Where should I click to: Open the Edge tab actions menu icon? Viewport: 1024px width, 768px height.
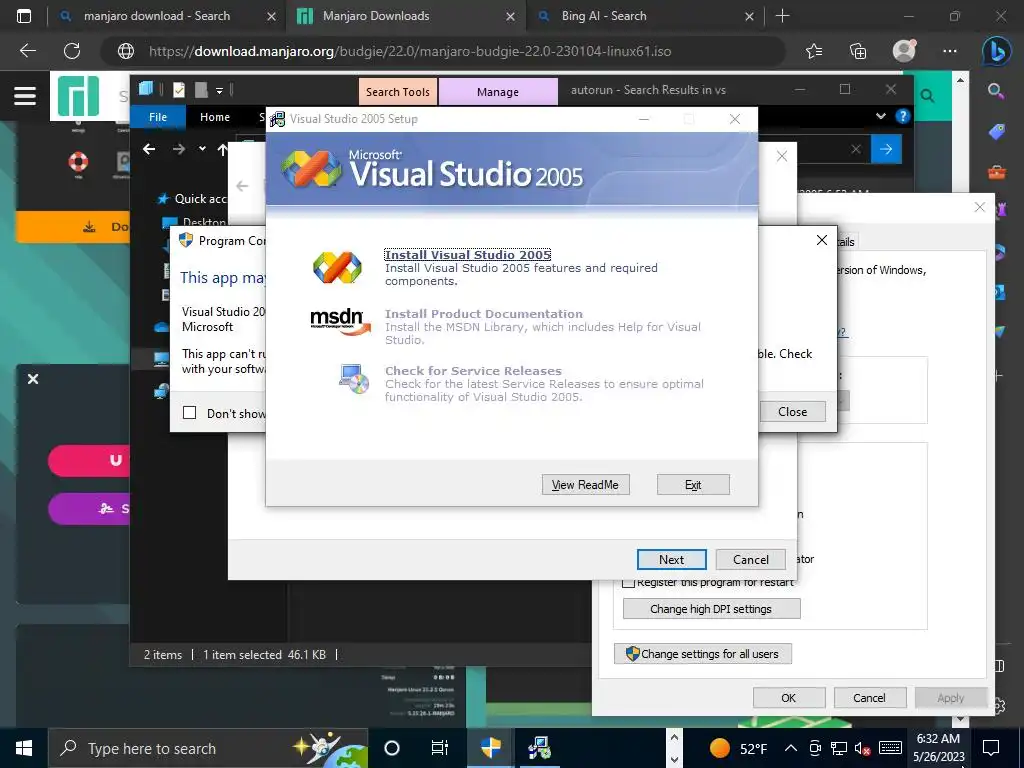24,16
